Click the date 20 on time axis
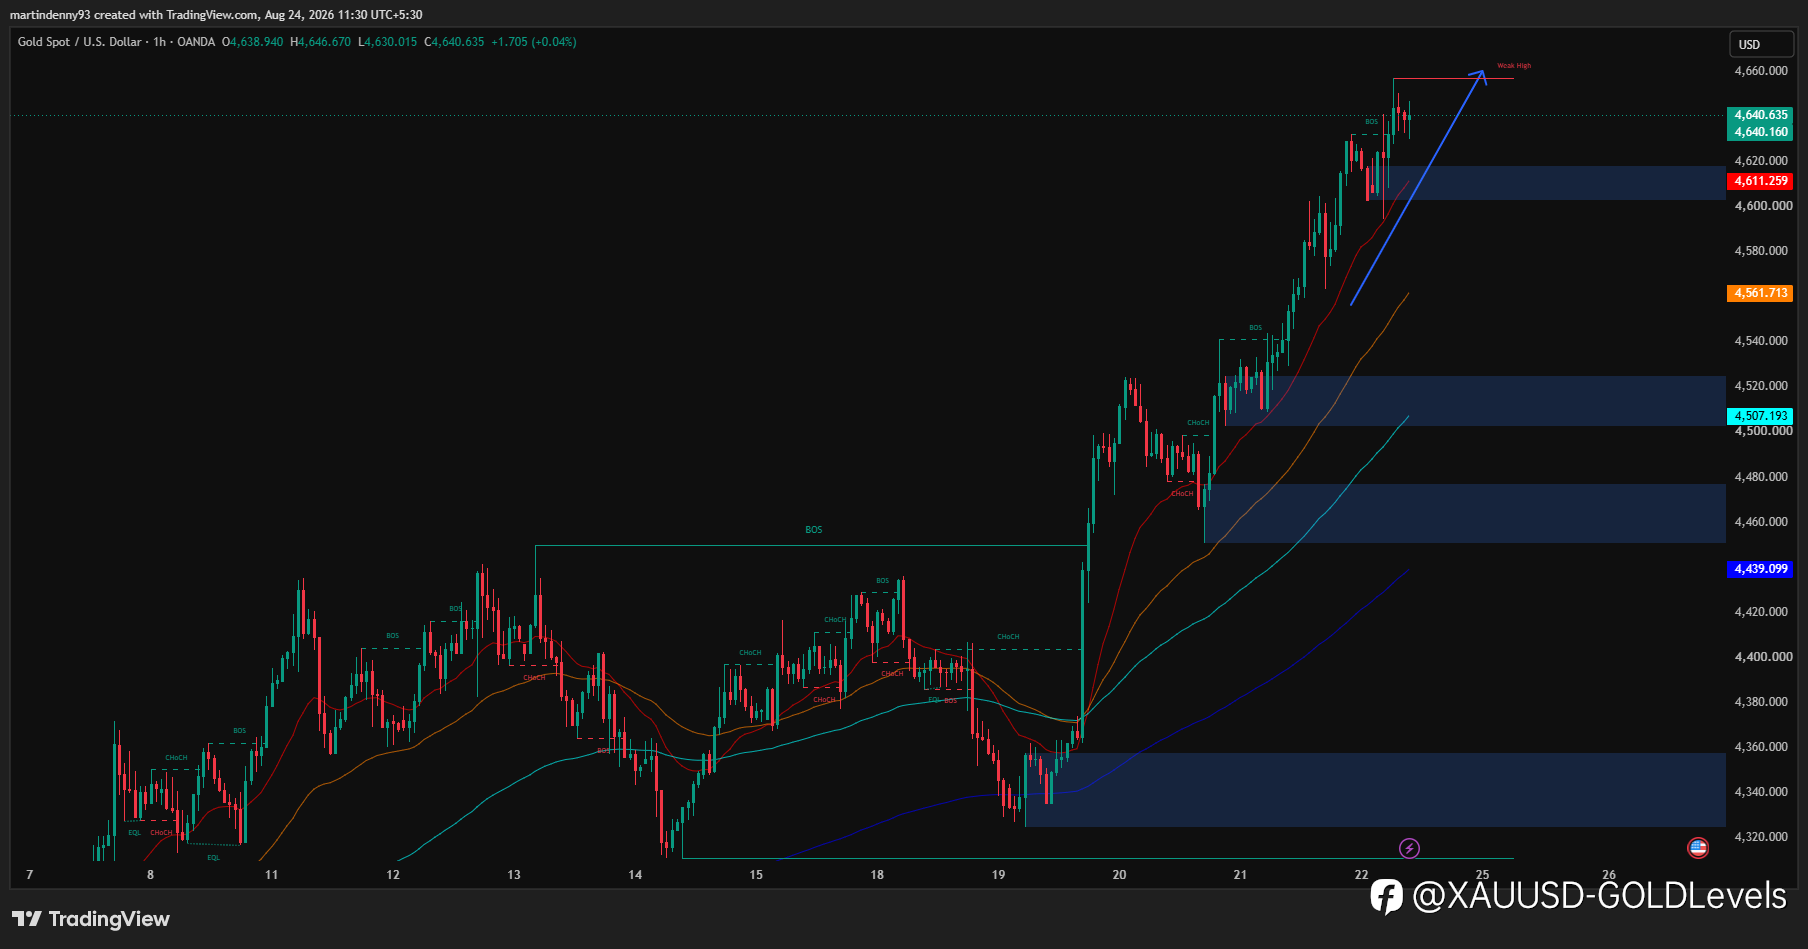This screenshot has width=1808, height=949. (x=1119, y=875)
